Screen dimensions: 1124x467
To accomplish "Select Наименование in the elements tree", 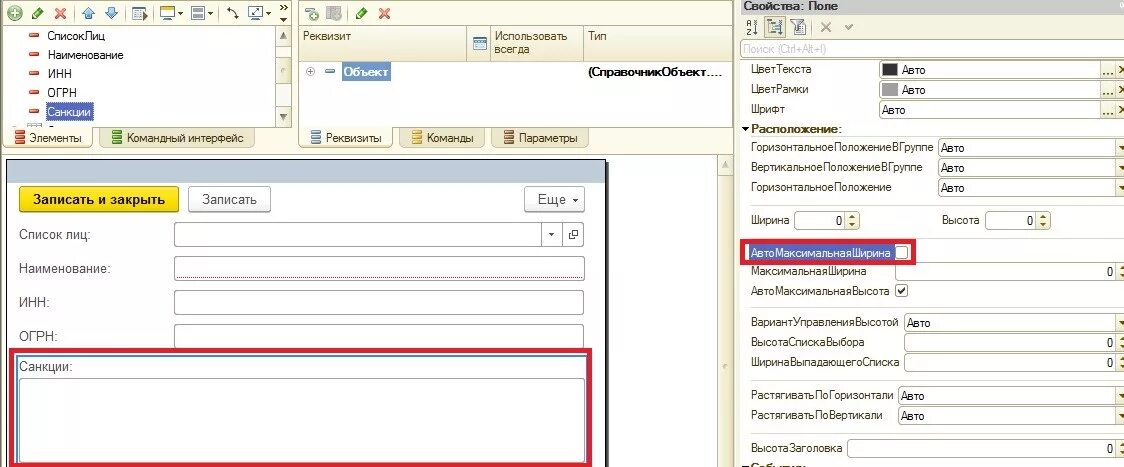I will [85, 55].
